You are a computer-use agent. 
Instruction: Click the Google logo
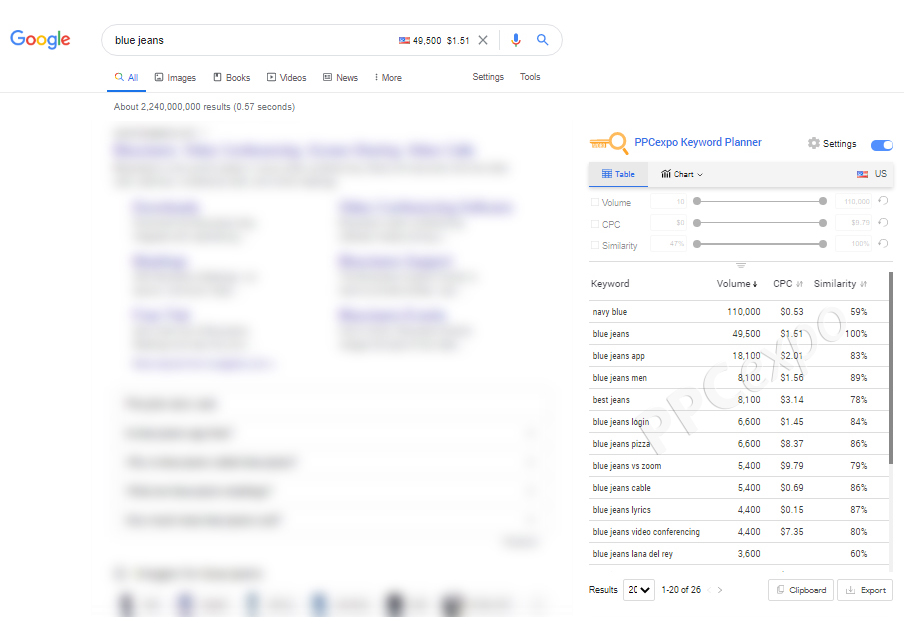point(40,39)
